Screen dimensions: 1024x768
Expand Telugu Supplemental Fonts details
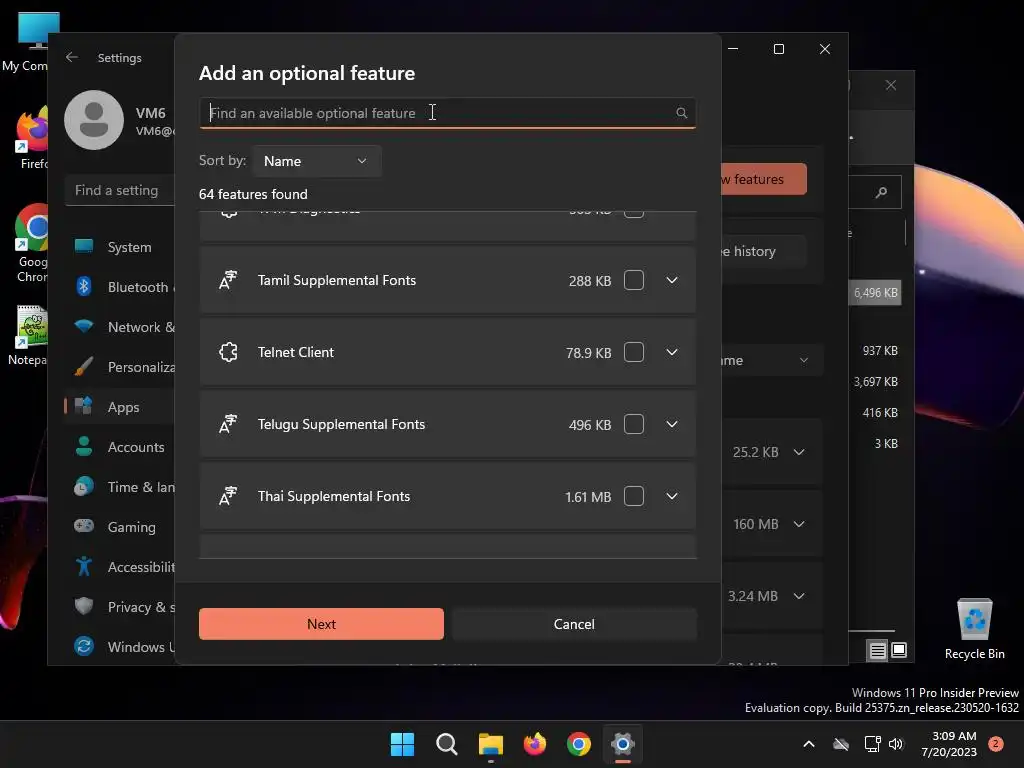click(671, 424)
